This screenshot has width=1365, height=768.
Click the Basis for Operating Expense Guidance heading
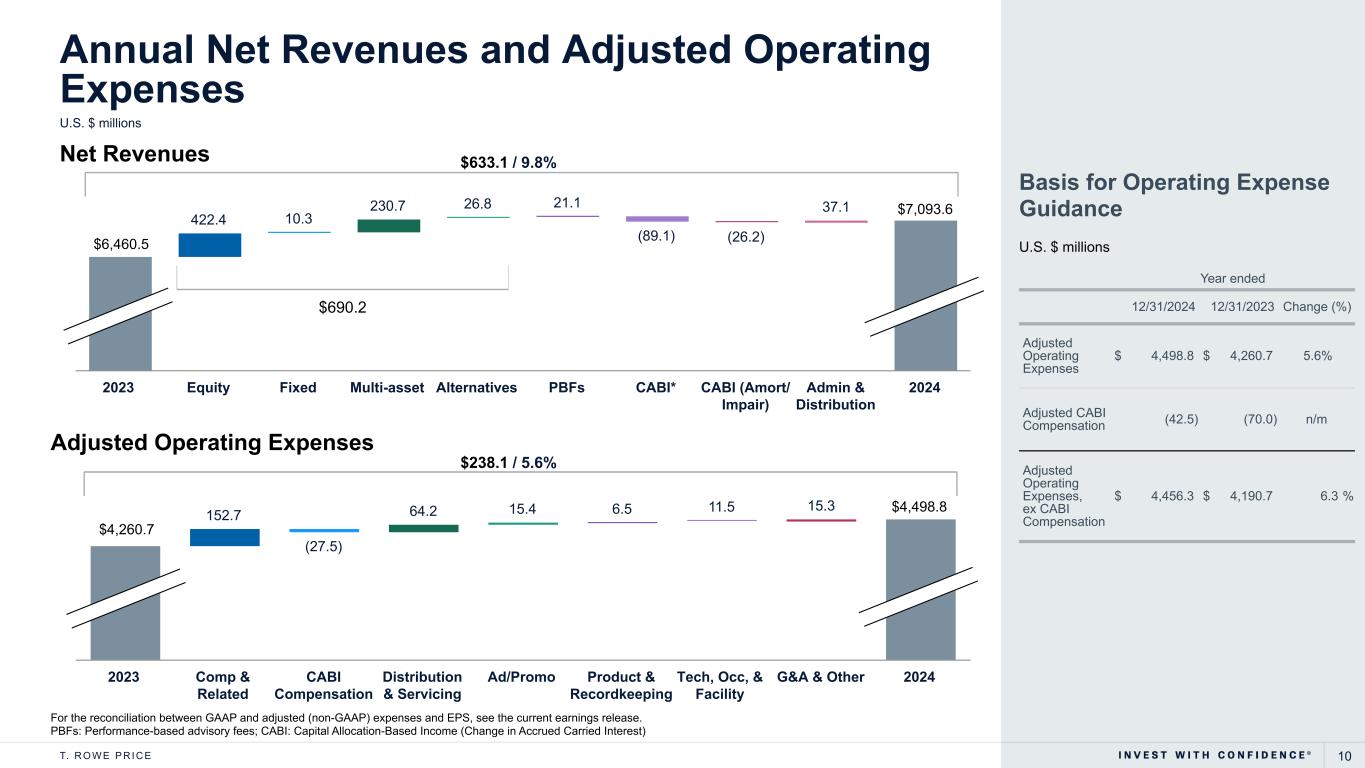click(1173, 195)
